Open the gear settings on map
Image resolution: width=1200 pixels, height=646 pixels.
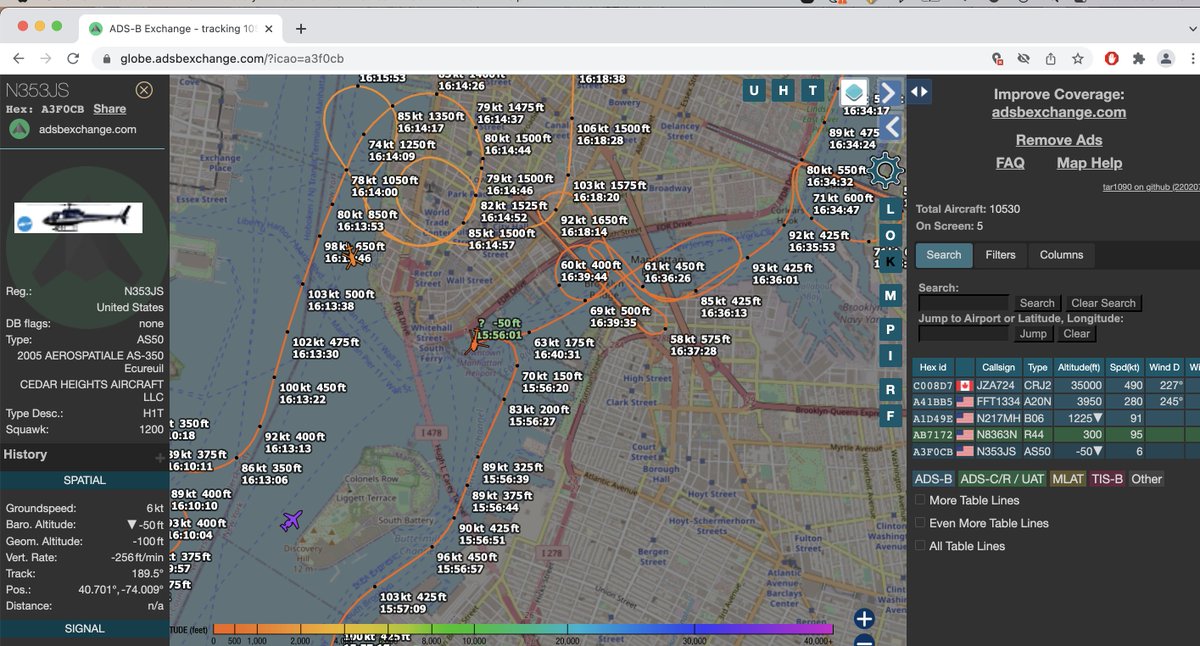885,172
